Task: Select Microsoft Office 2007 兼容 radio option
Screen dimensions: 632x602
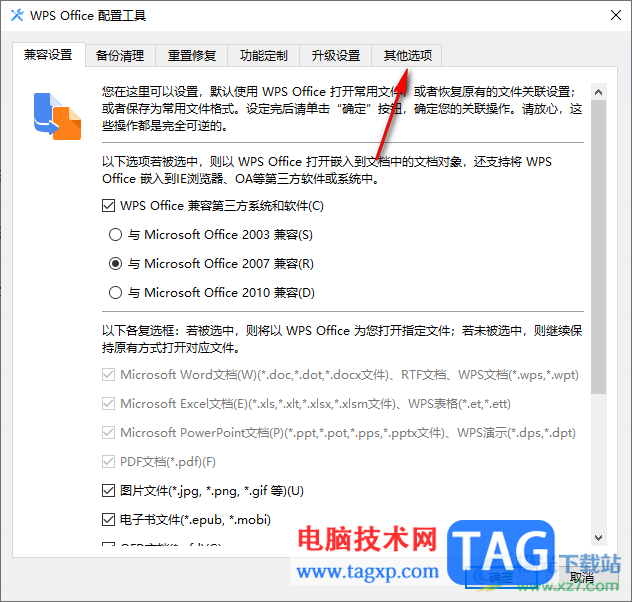Action: (x=115, y=264)
